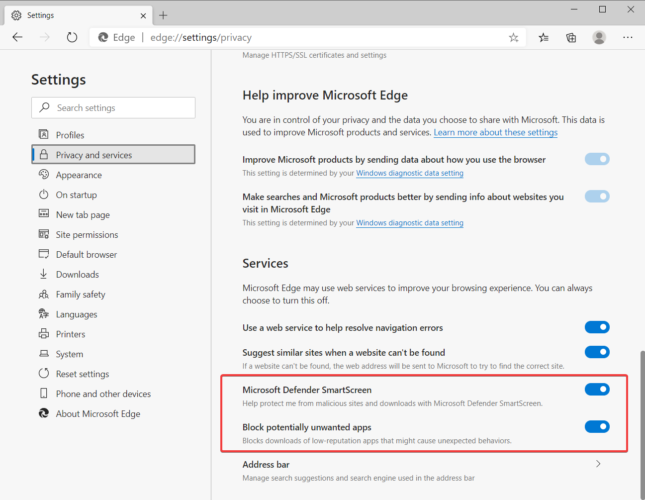Click the browser refresh icon
645x500 pixels.
(72, 37)
